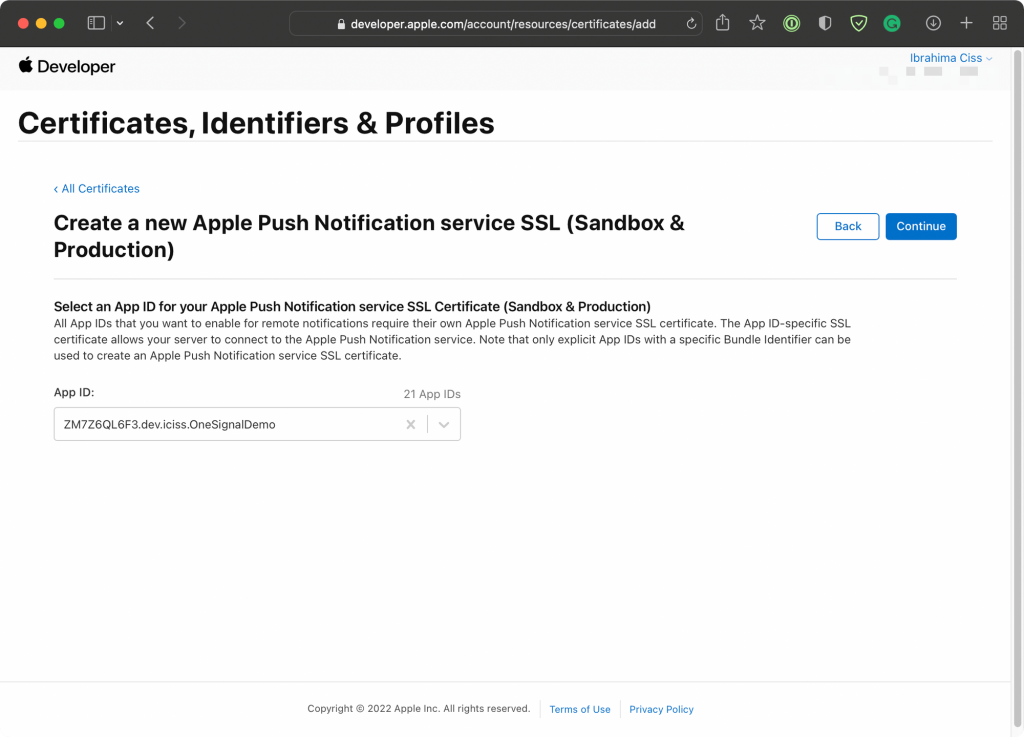Open a new tab with plus icon
Image resolution: width=1024 pixels, height=737 pixels.
(x=966, y=23)
